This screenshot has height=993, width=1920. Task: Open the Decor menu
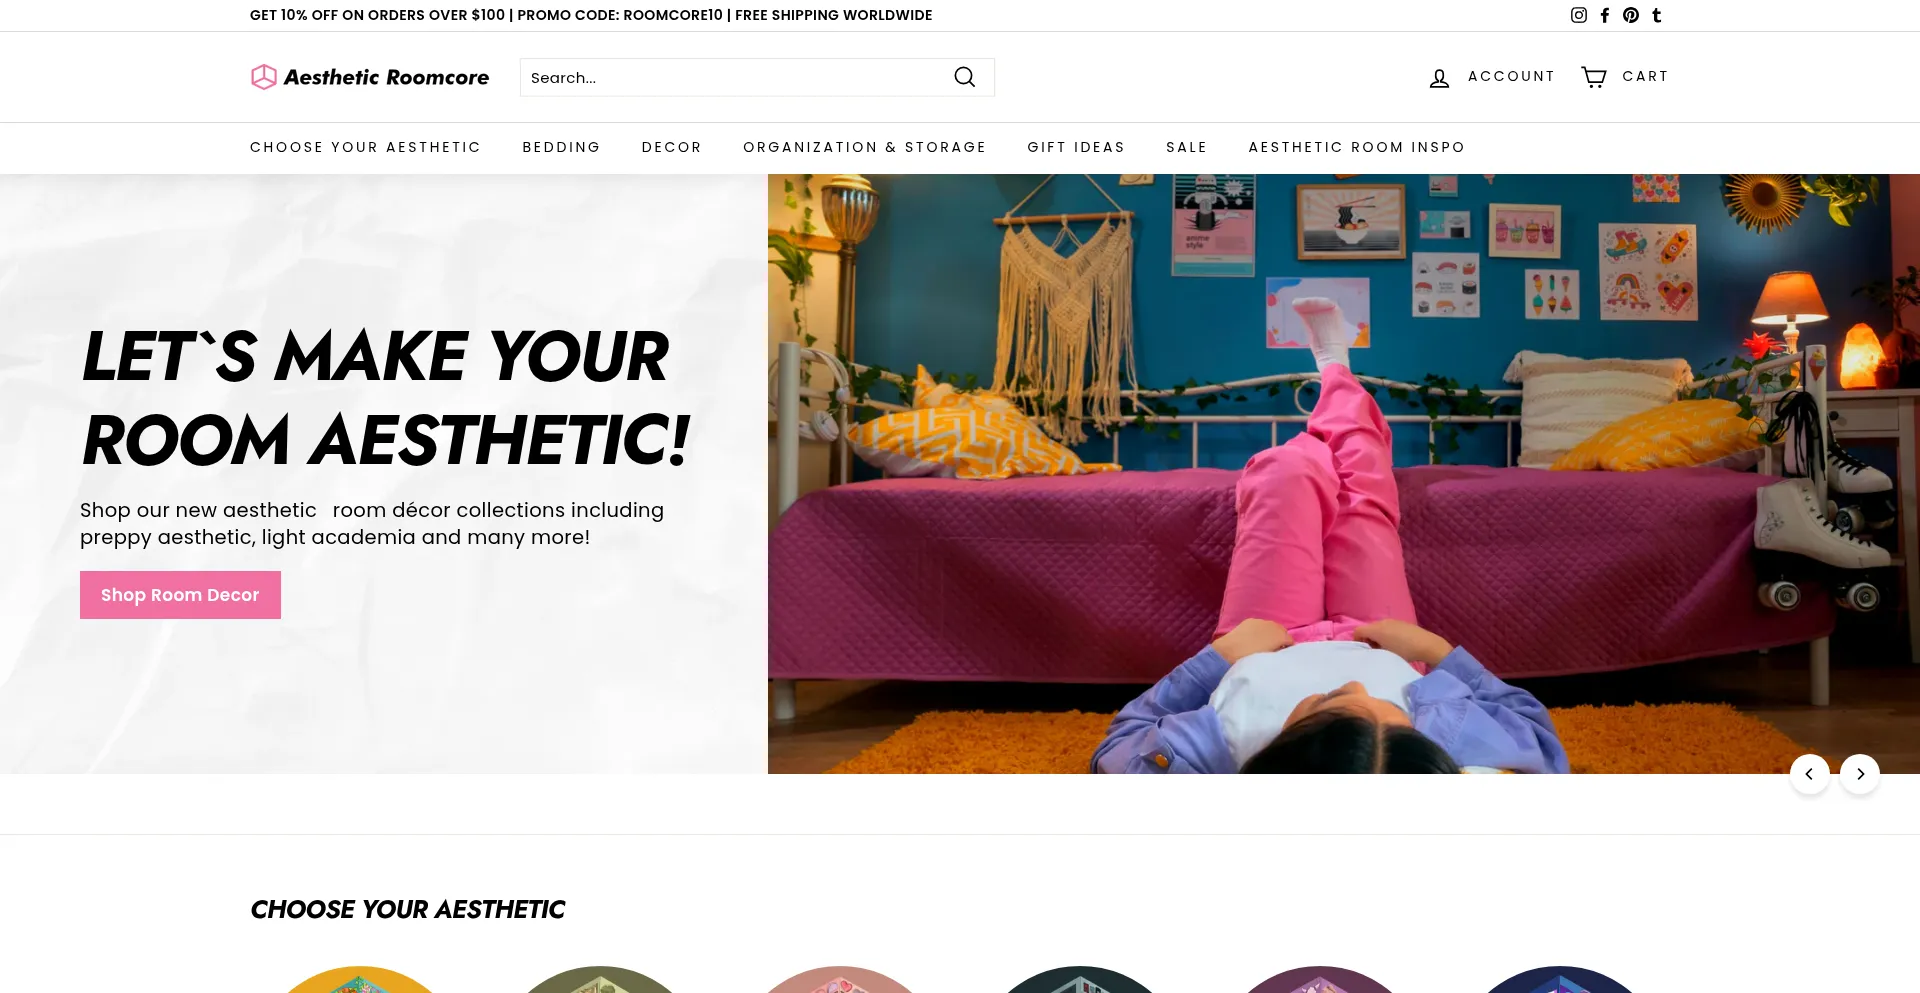pyautogui.click(x=671, y=147)
